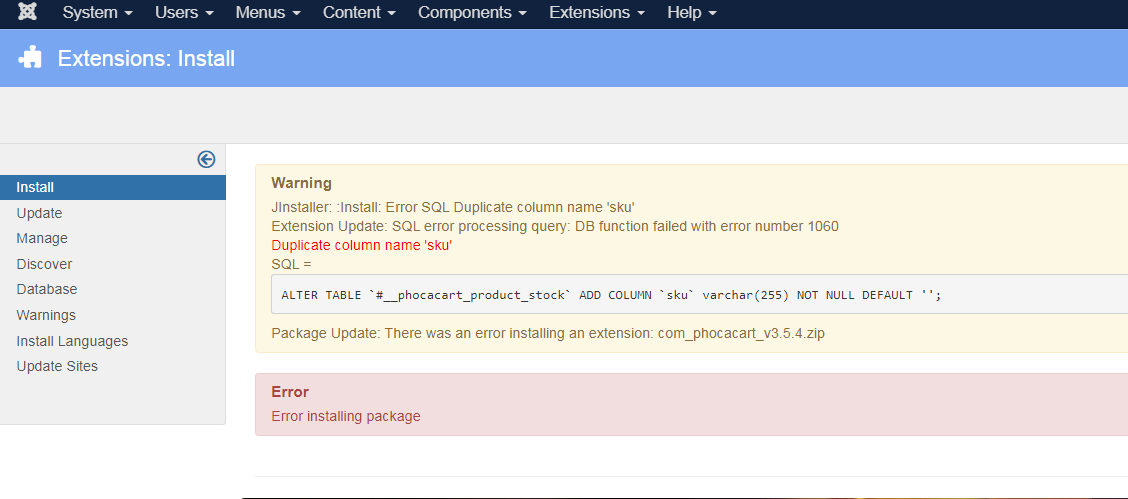Click the ALTER TABLE SQL code block

(699, 295)
